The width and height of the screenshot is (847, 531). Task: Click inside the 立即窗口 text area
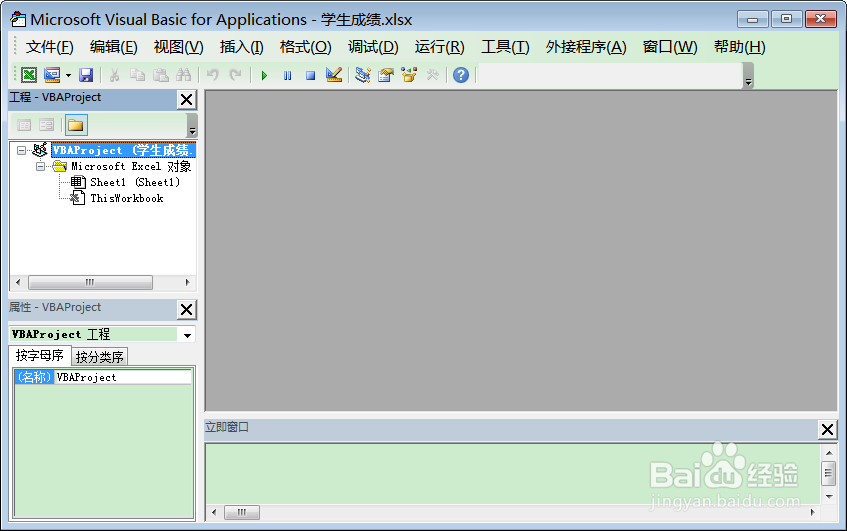tap(512, 474)
